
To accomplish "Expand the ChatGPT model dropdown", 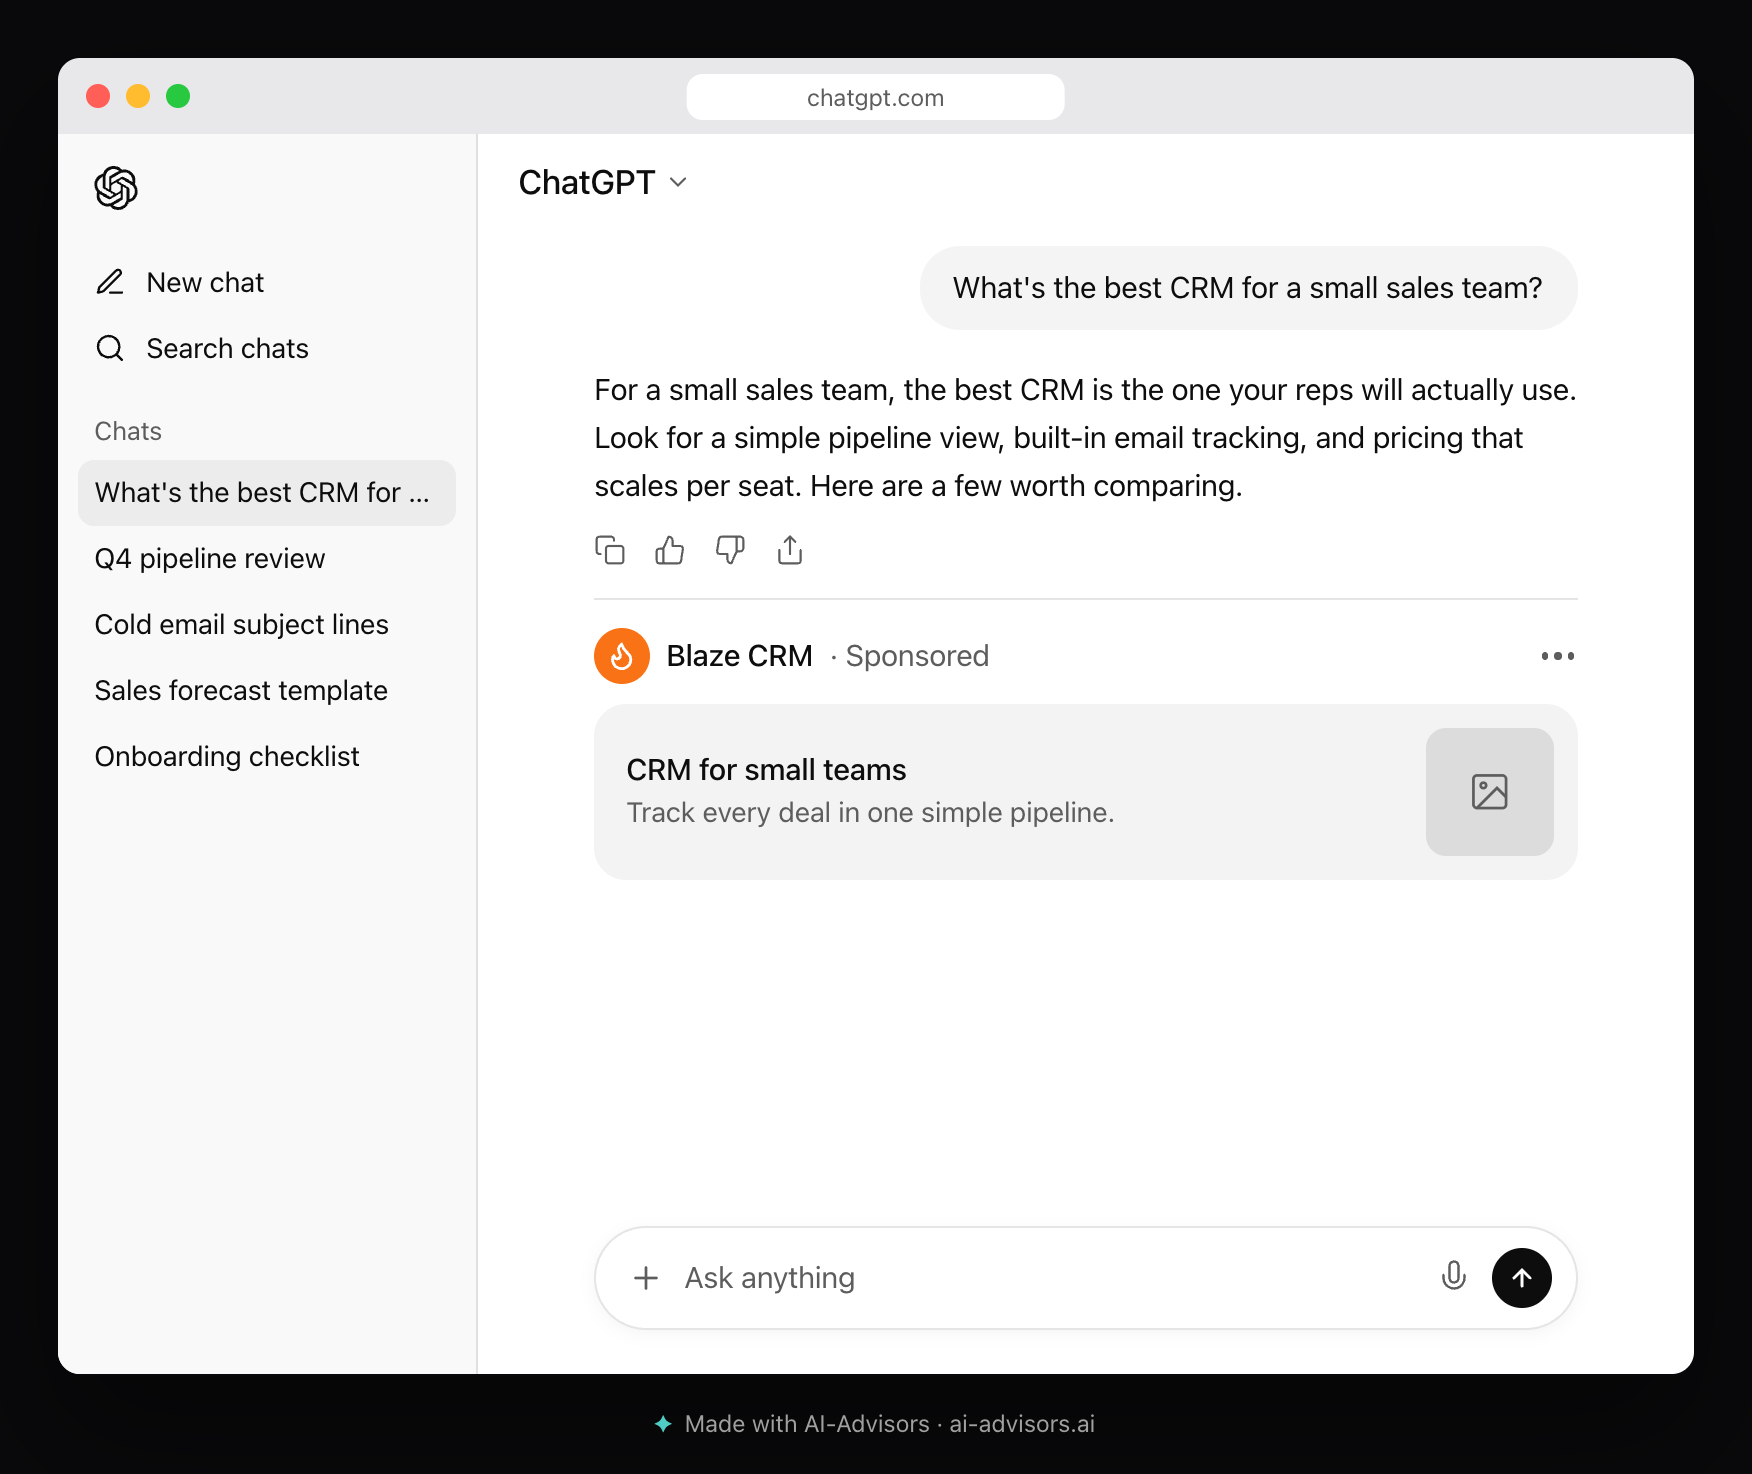I will click(x=603, y=183).
